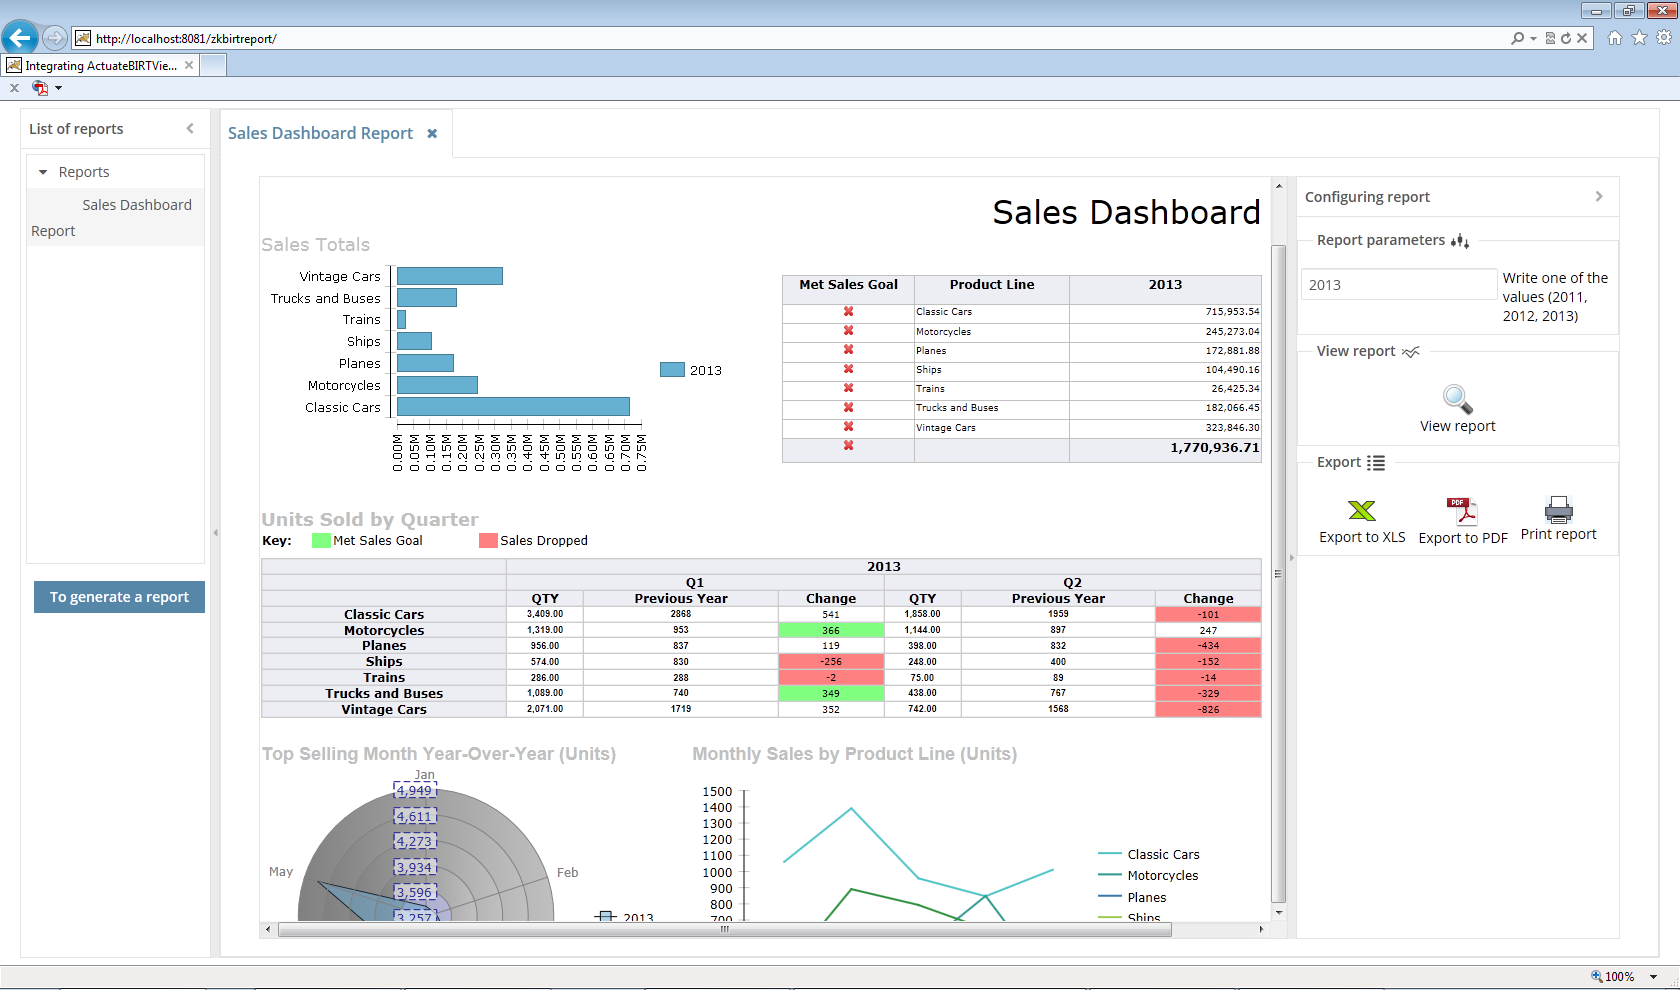Select Sales Dashboard Report tree item
Image resolution: width=1680 pixels, height=990 pixels.
point(136,205)
